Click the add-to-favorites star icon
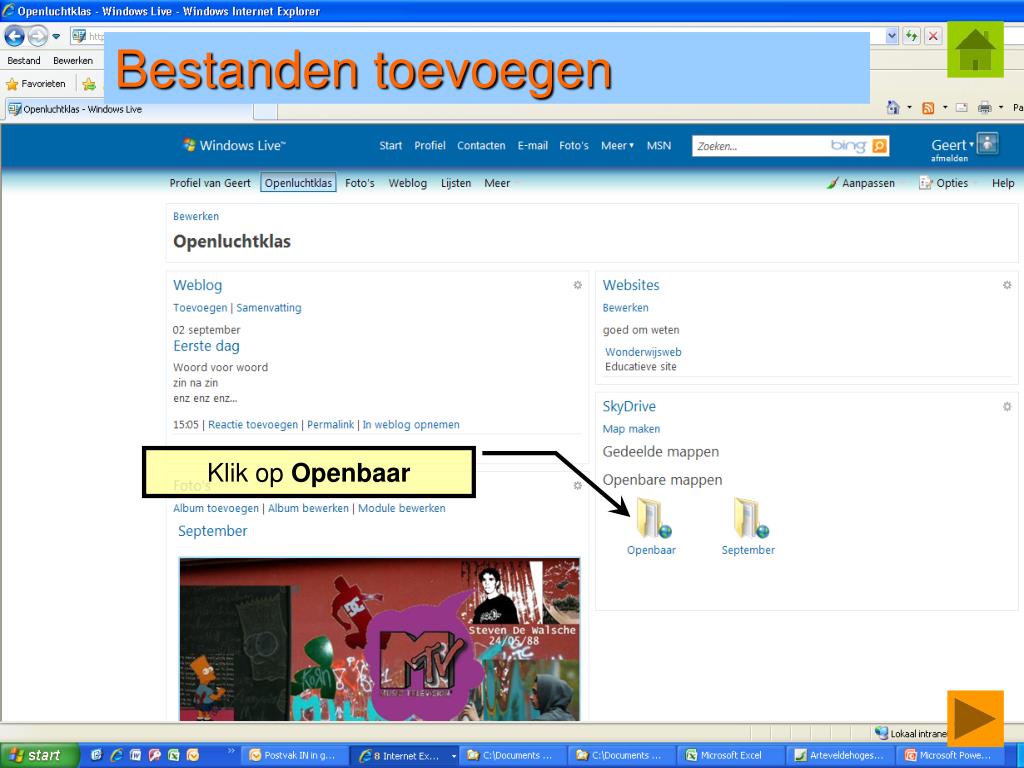The image size is (1024, 768). coord(89,84)
